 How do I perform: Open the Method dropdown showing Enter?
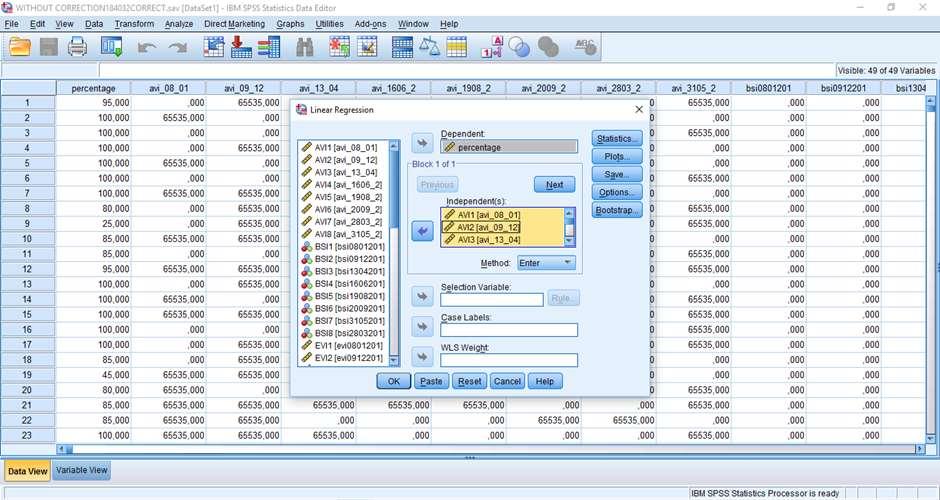[546, 263]
